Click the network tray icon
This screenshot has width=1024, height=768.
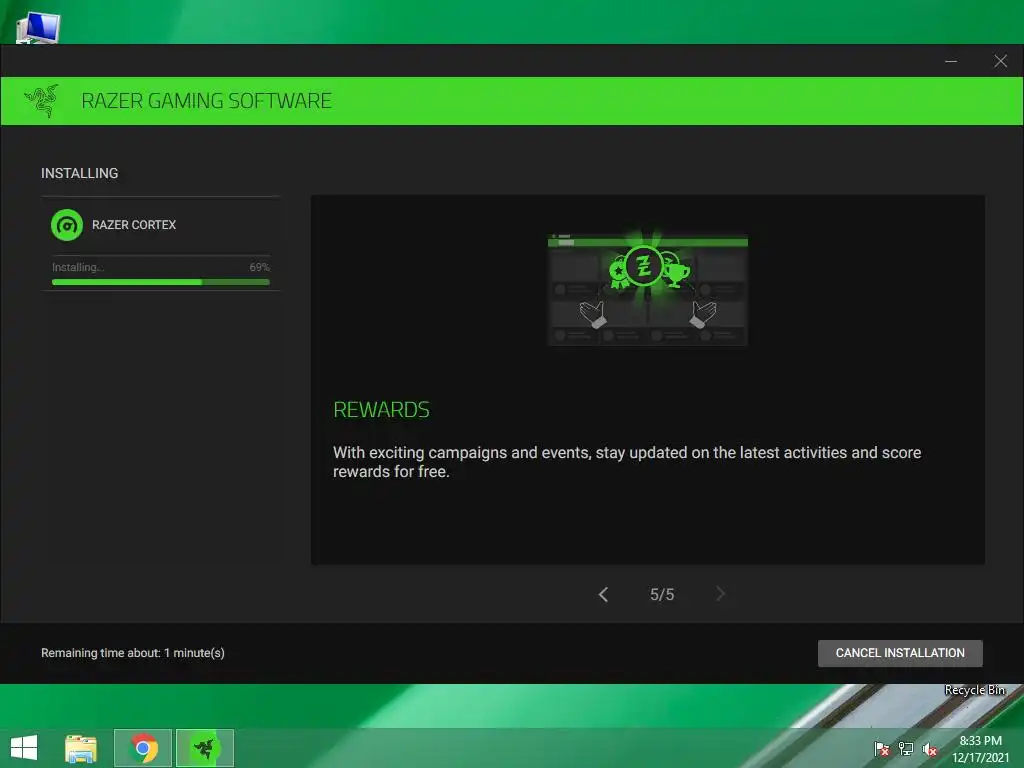click(x=906, y=749)
